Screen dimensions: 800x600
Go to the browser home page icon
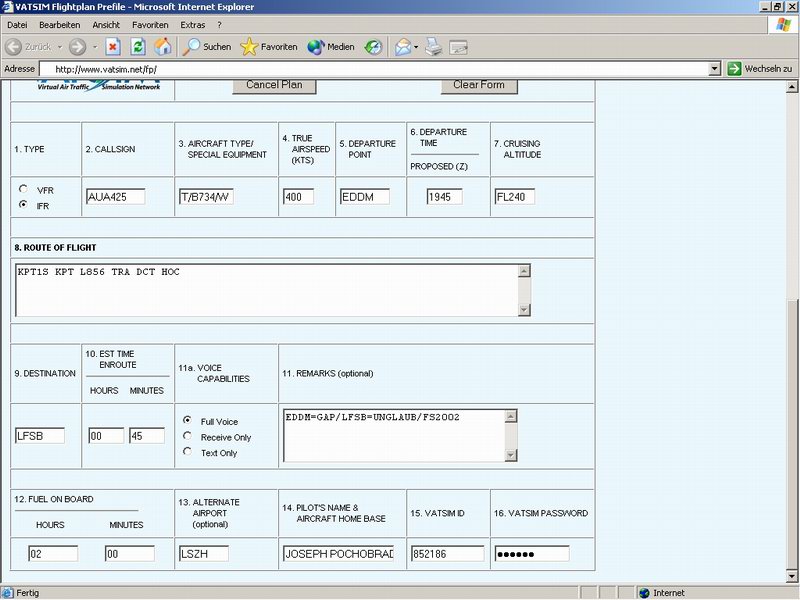click(x=163, y=46)
